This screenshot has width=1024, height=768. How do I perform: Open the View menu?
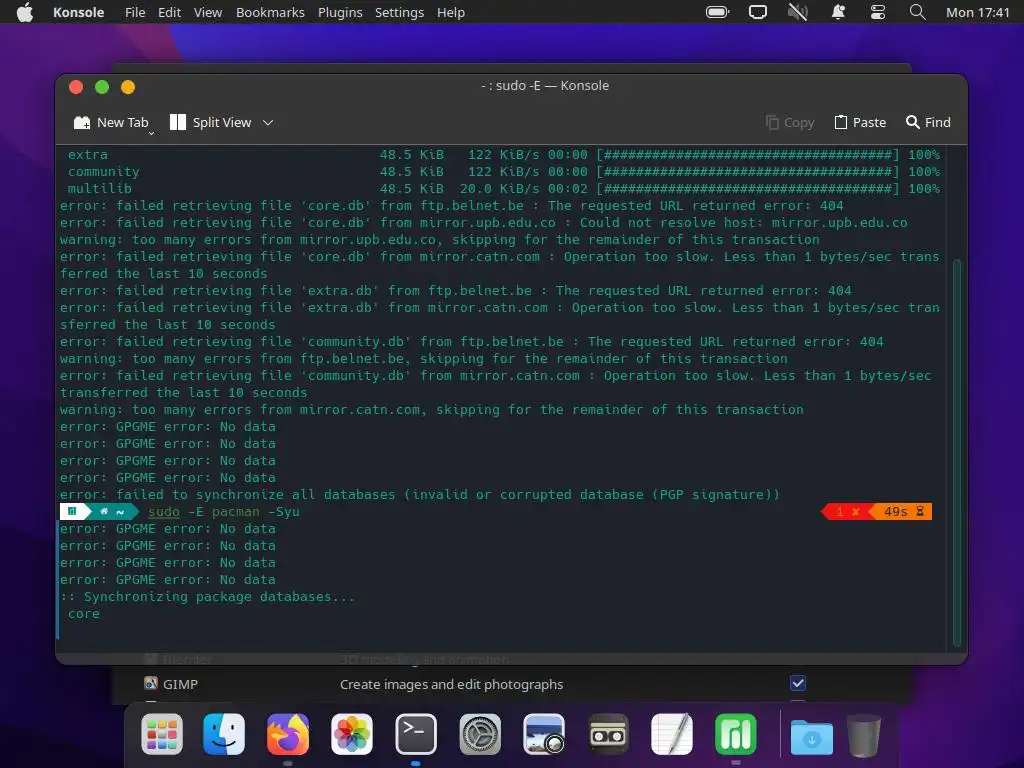click(x=208, y=12)
